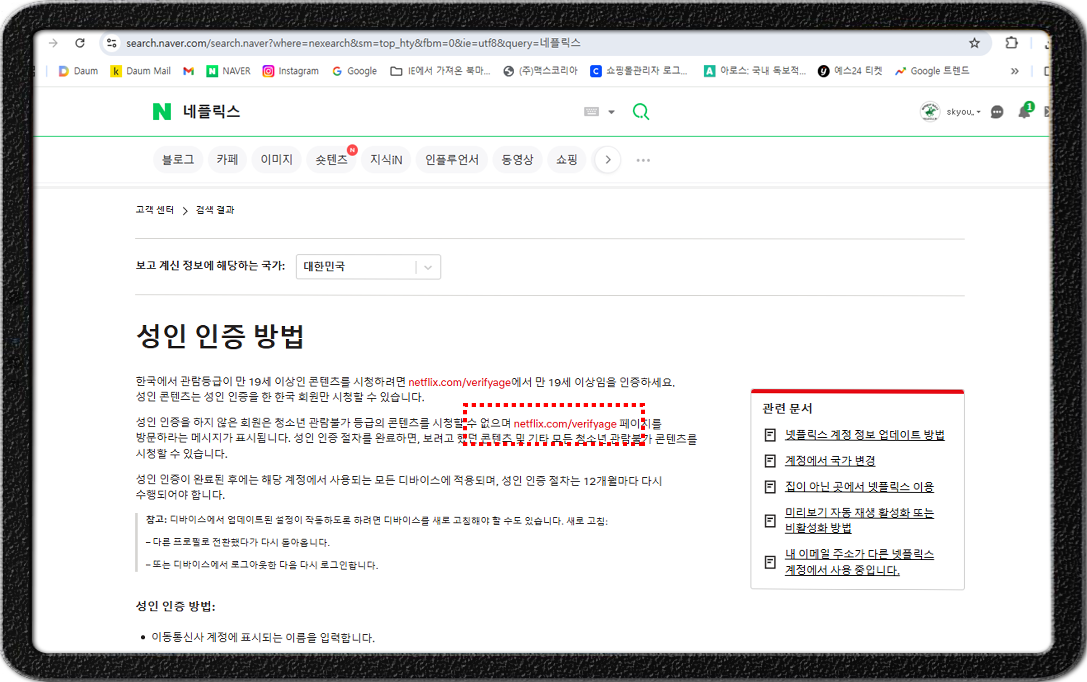Open the on-screen keyboard icon
Image resolution: width=1087 pixels, height=682 pixels.
click(x=591, y=112)
